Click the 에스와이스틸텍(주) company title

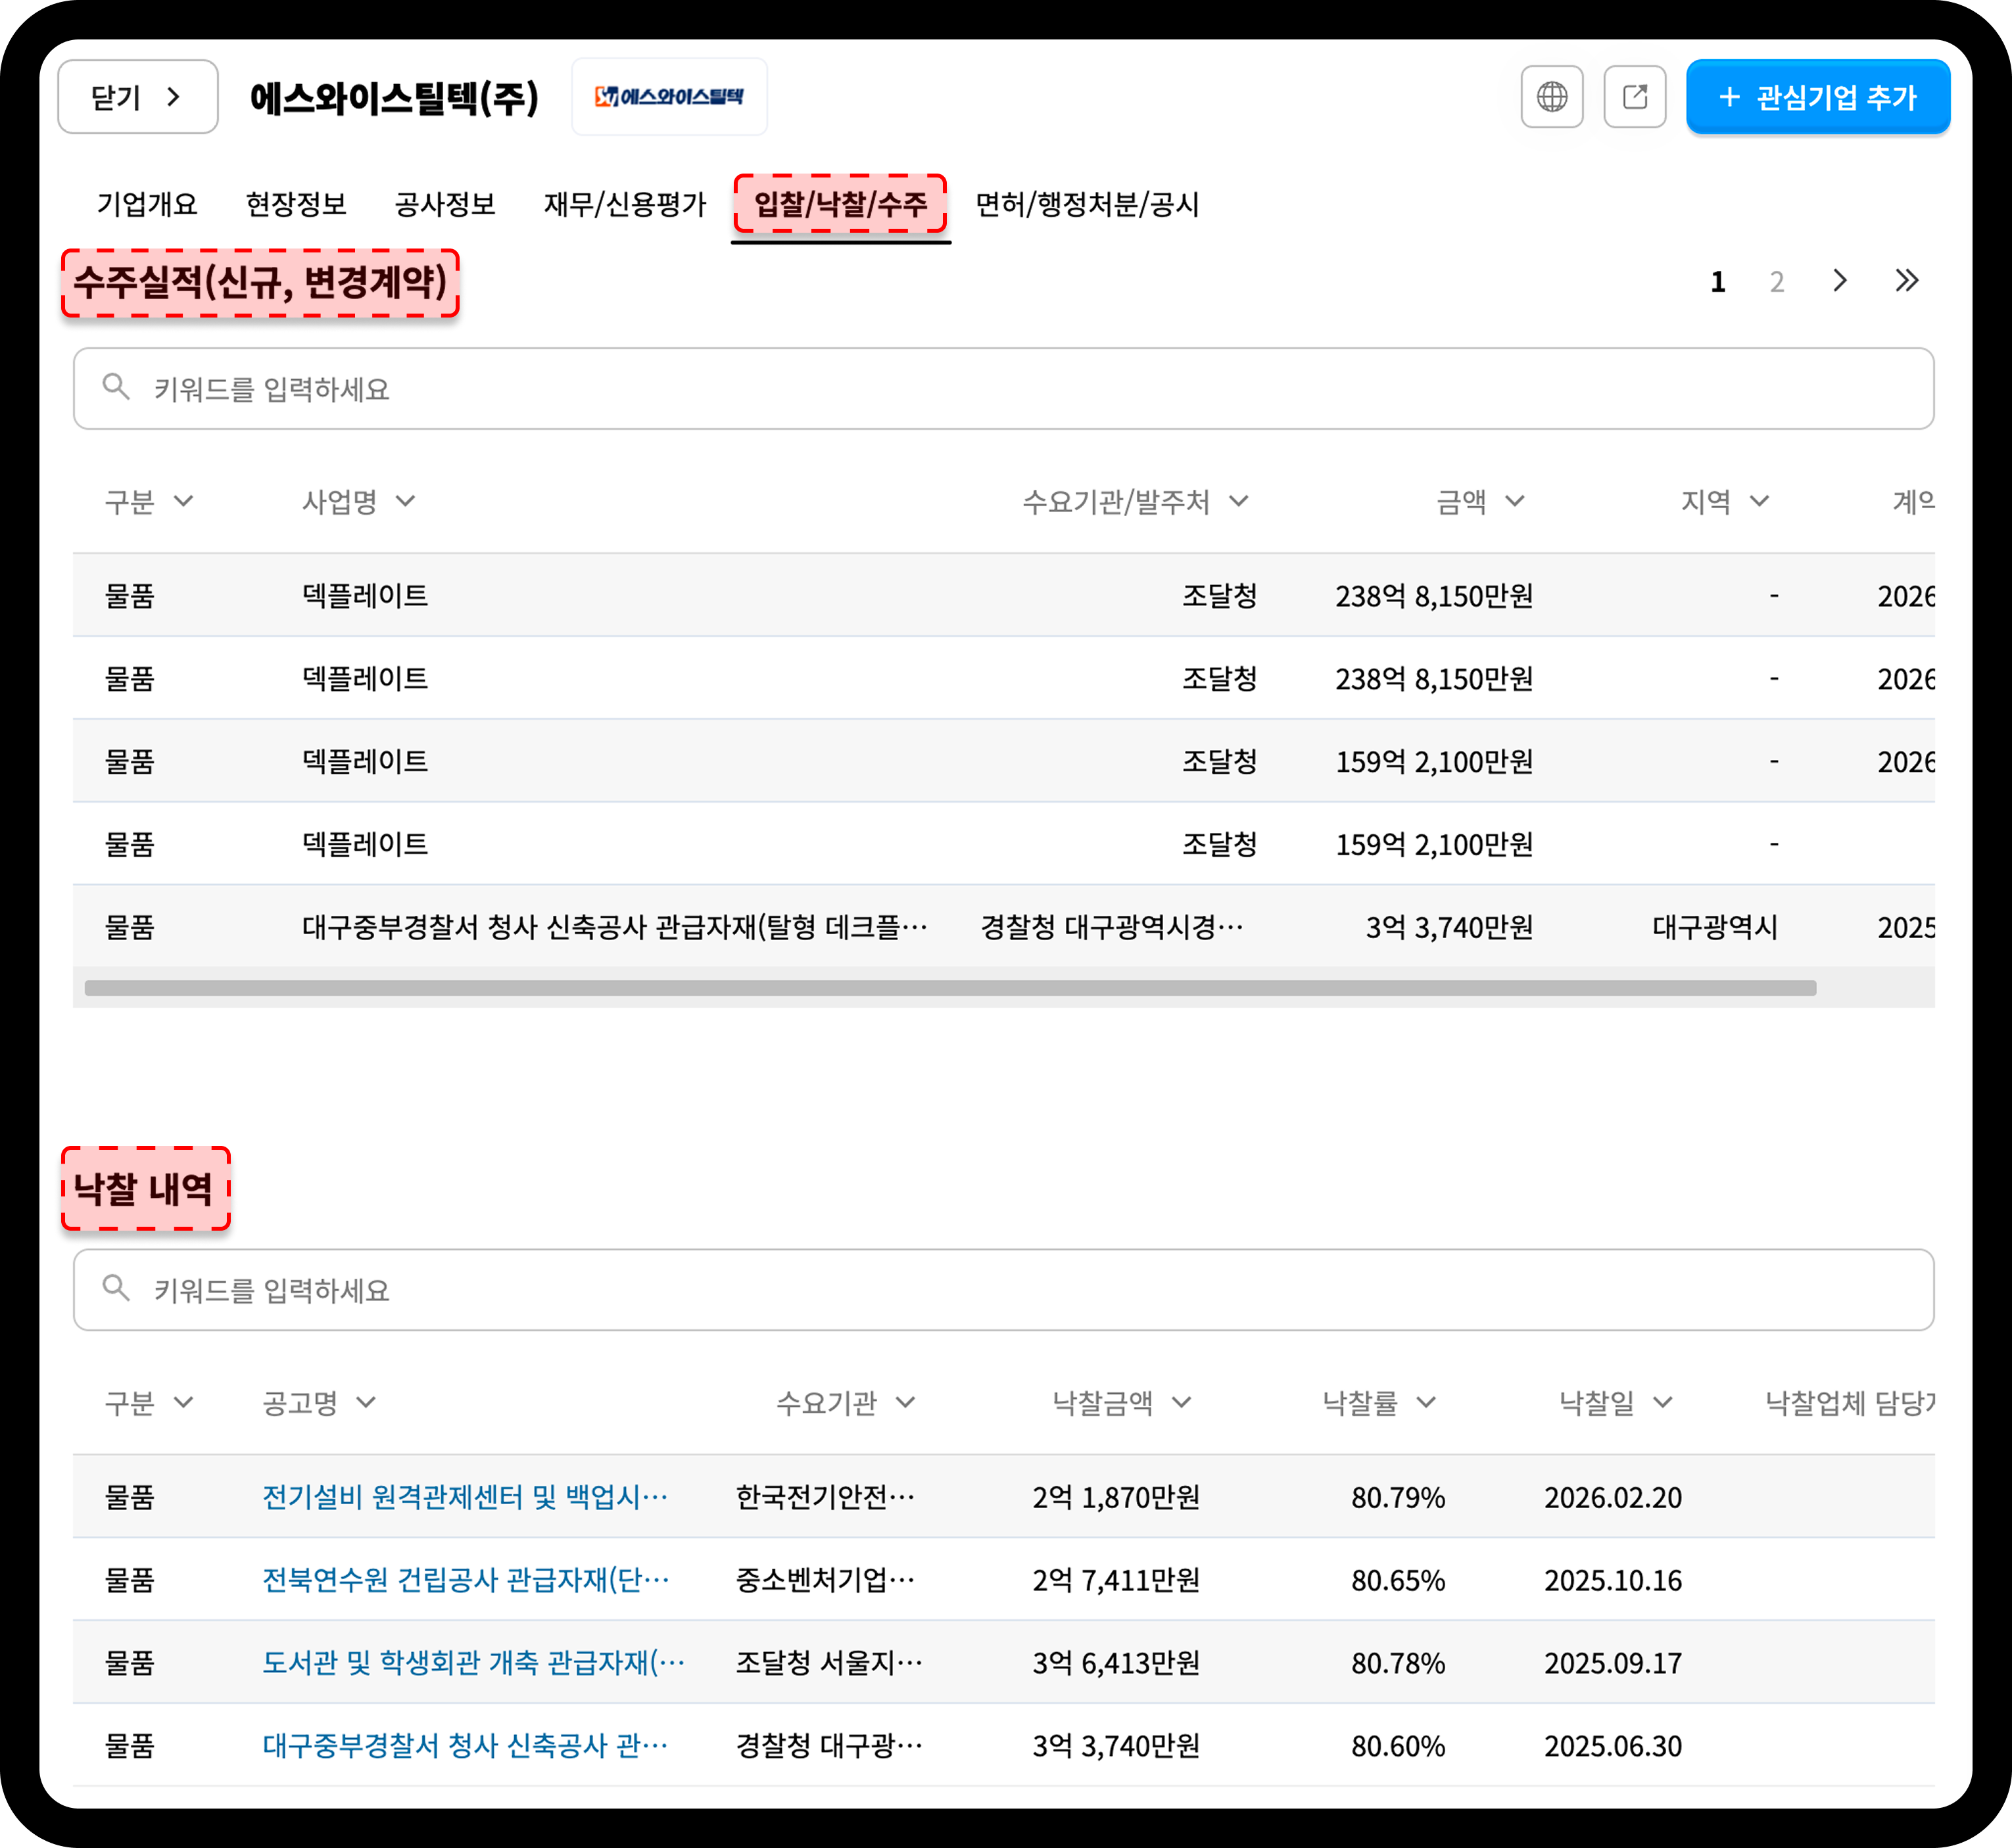click(394, 98)
